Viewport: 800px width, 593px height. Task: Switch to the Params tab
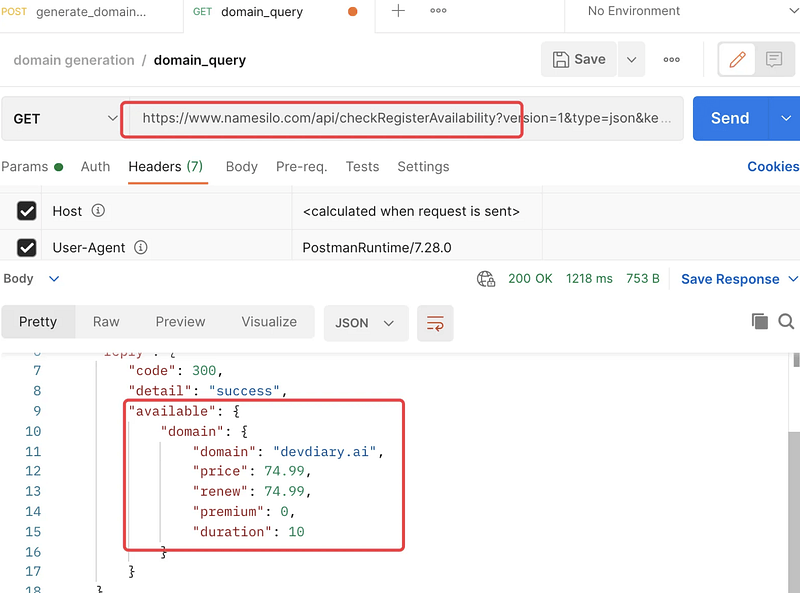(24, 167)
